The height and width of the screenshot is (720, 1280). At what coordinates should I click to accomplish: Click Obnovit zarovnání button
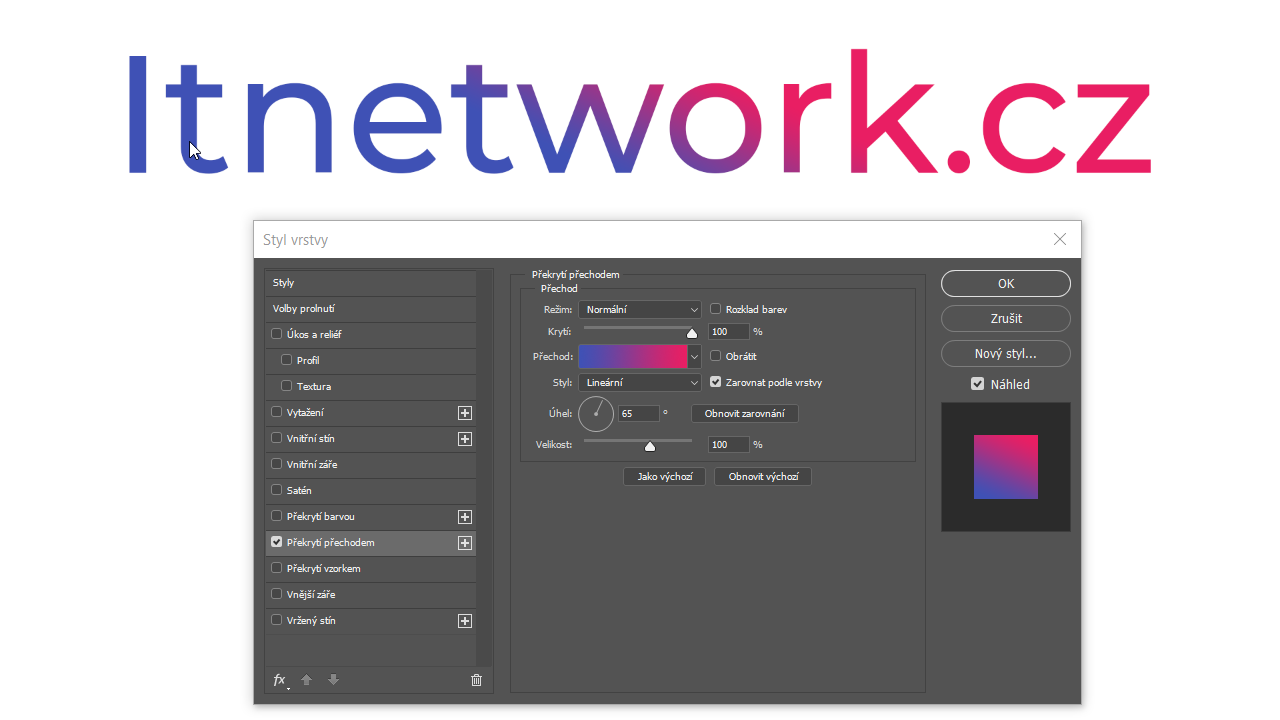pos(745,413)
